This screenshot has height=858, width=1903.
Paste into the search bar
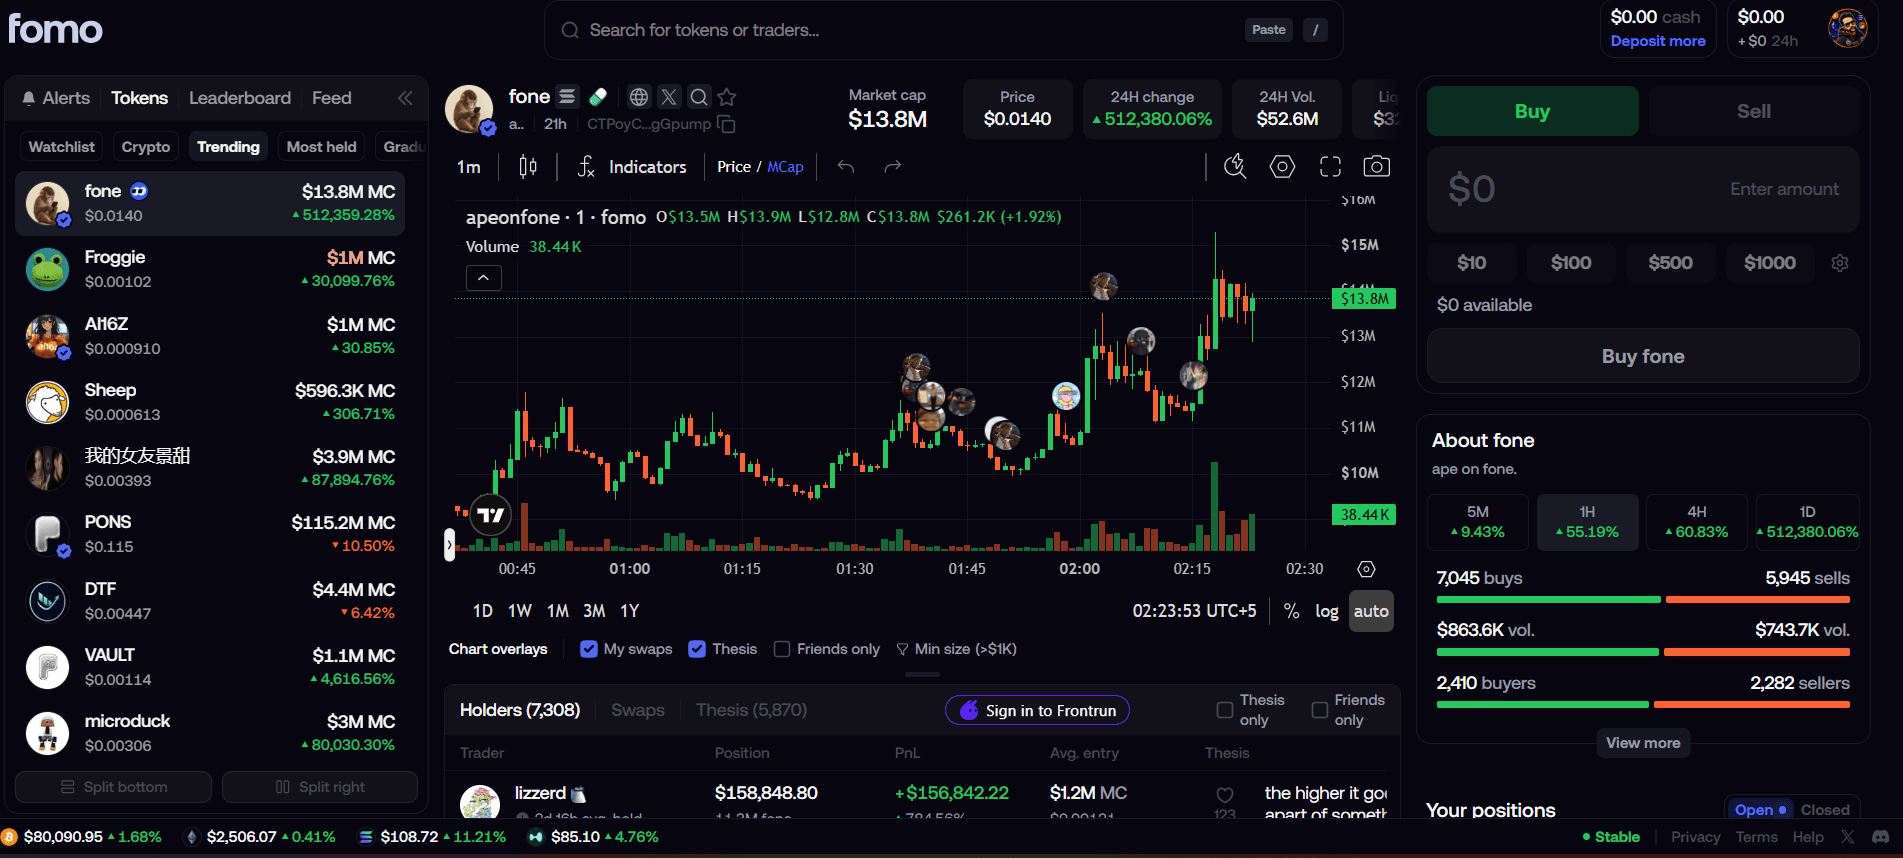point(1269,30)
